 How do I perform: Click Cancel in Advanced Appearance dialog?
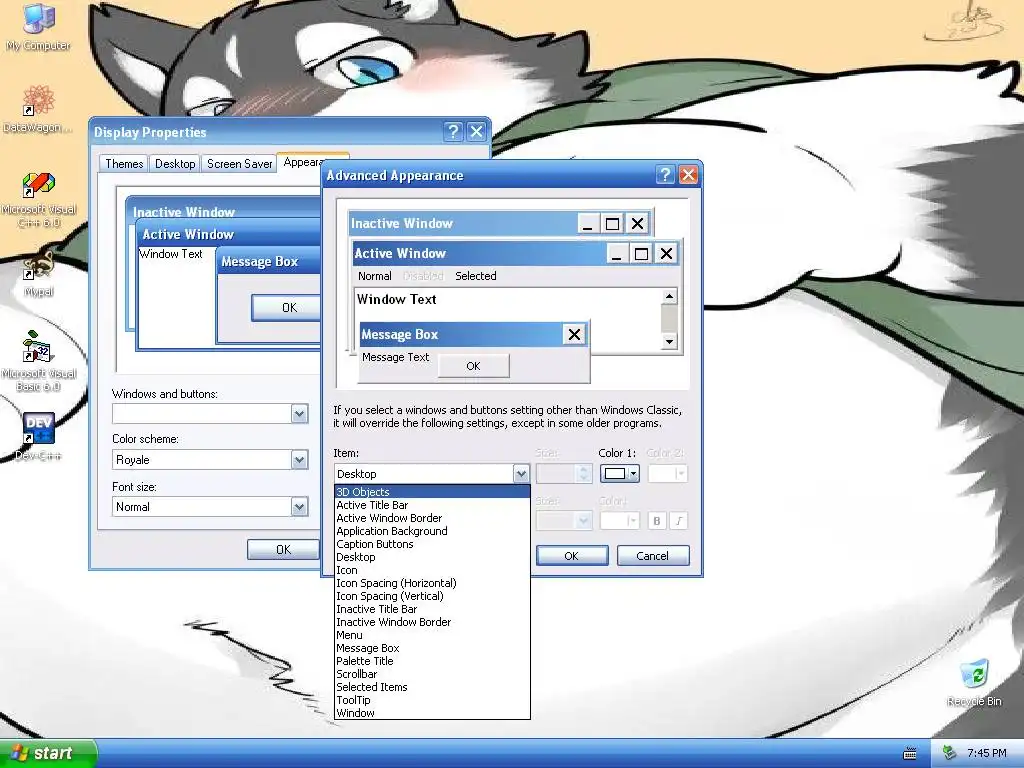(652, 556)
